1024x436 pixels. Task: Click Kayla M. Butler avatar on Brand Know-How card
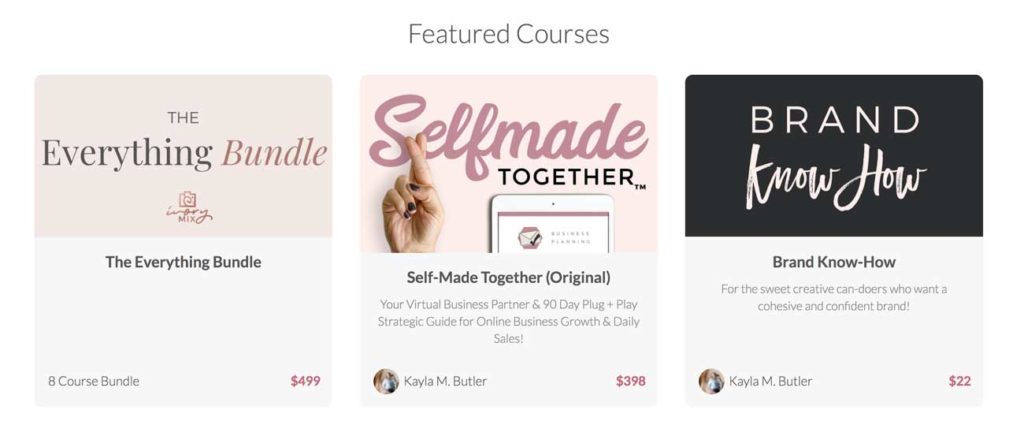[711, 381]
